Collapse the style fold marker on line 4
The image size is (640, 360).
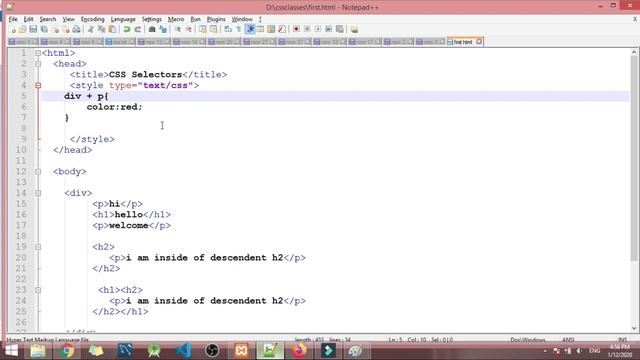coord(38,85)
